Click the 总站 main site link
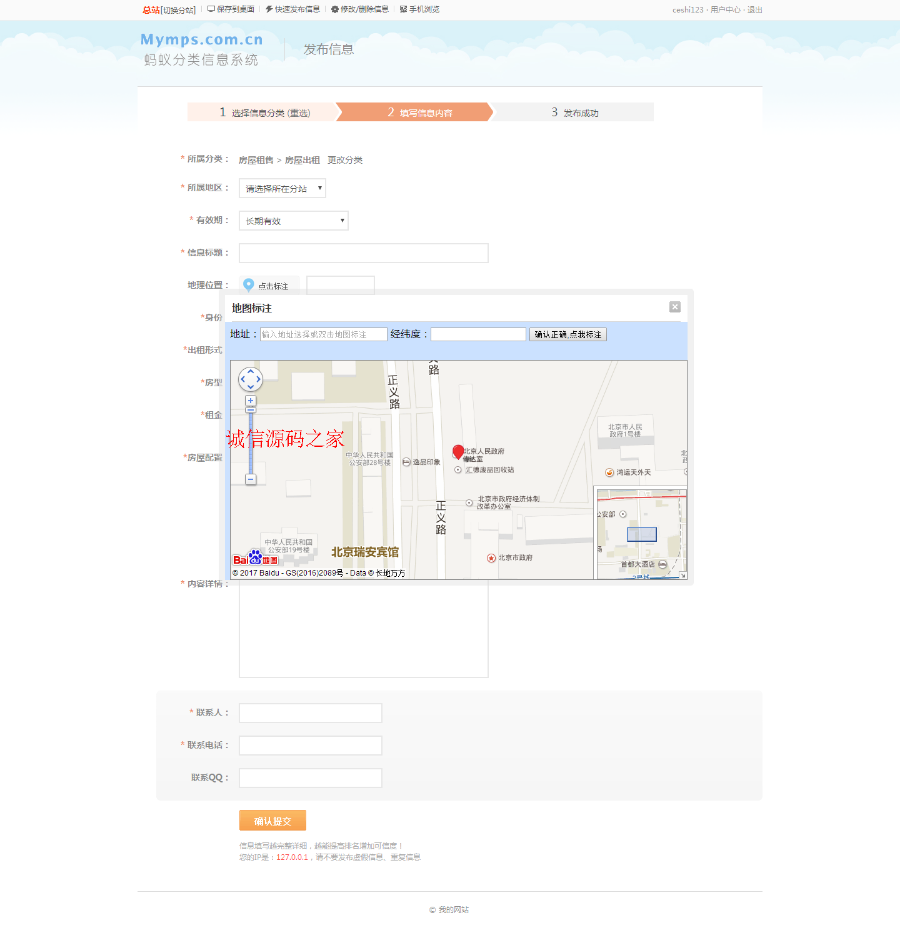The height and width of the screenshot is (928, 900). 151,10
